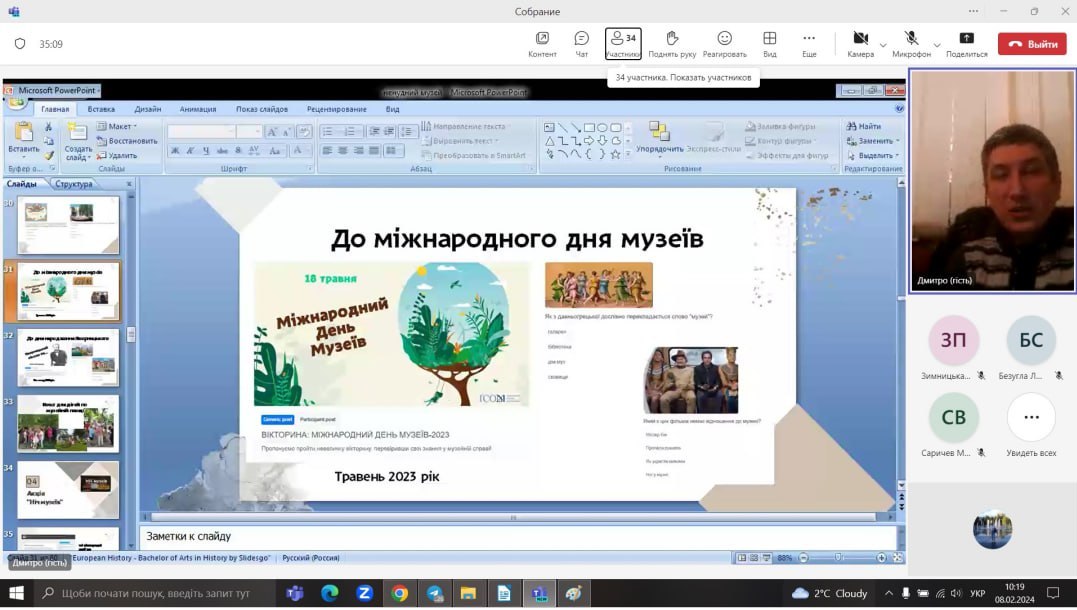Leave the meeting with the red button
Viewport: 1077px width, 610px height.
(x=1032, y=44)
